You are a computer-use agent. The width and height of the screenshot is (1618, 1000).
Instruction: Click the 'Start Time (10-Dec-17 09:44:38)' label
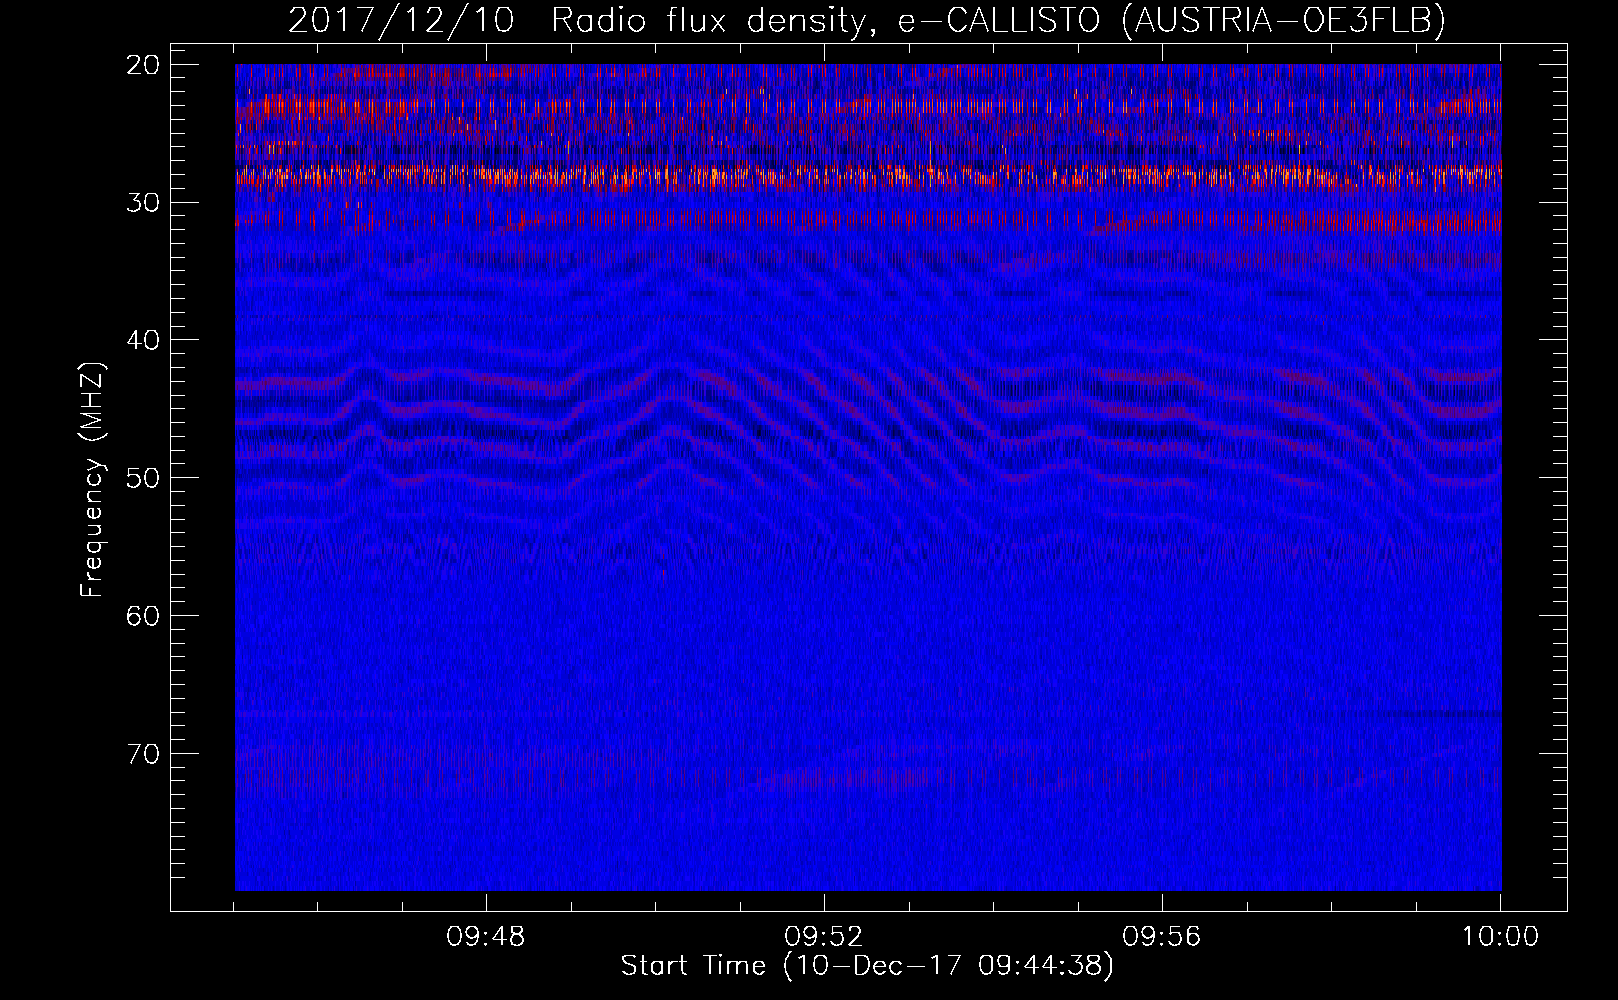867,966
